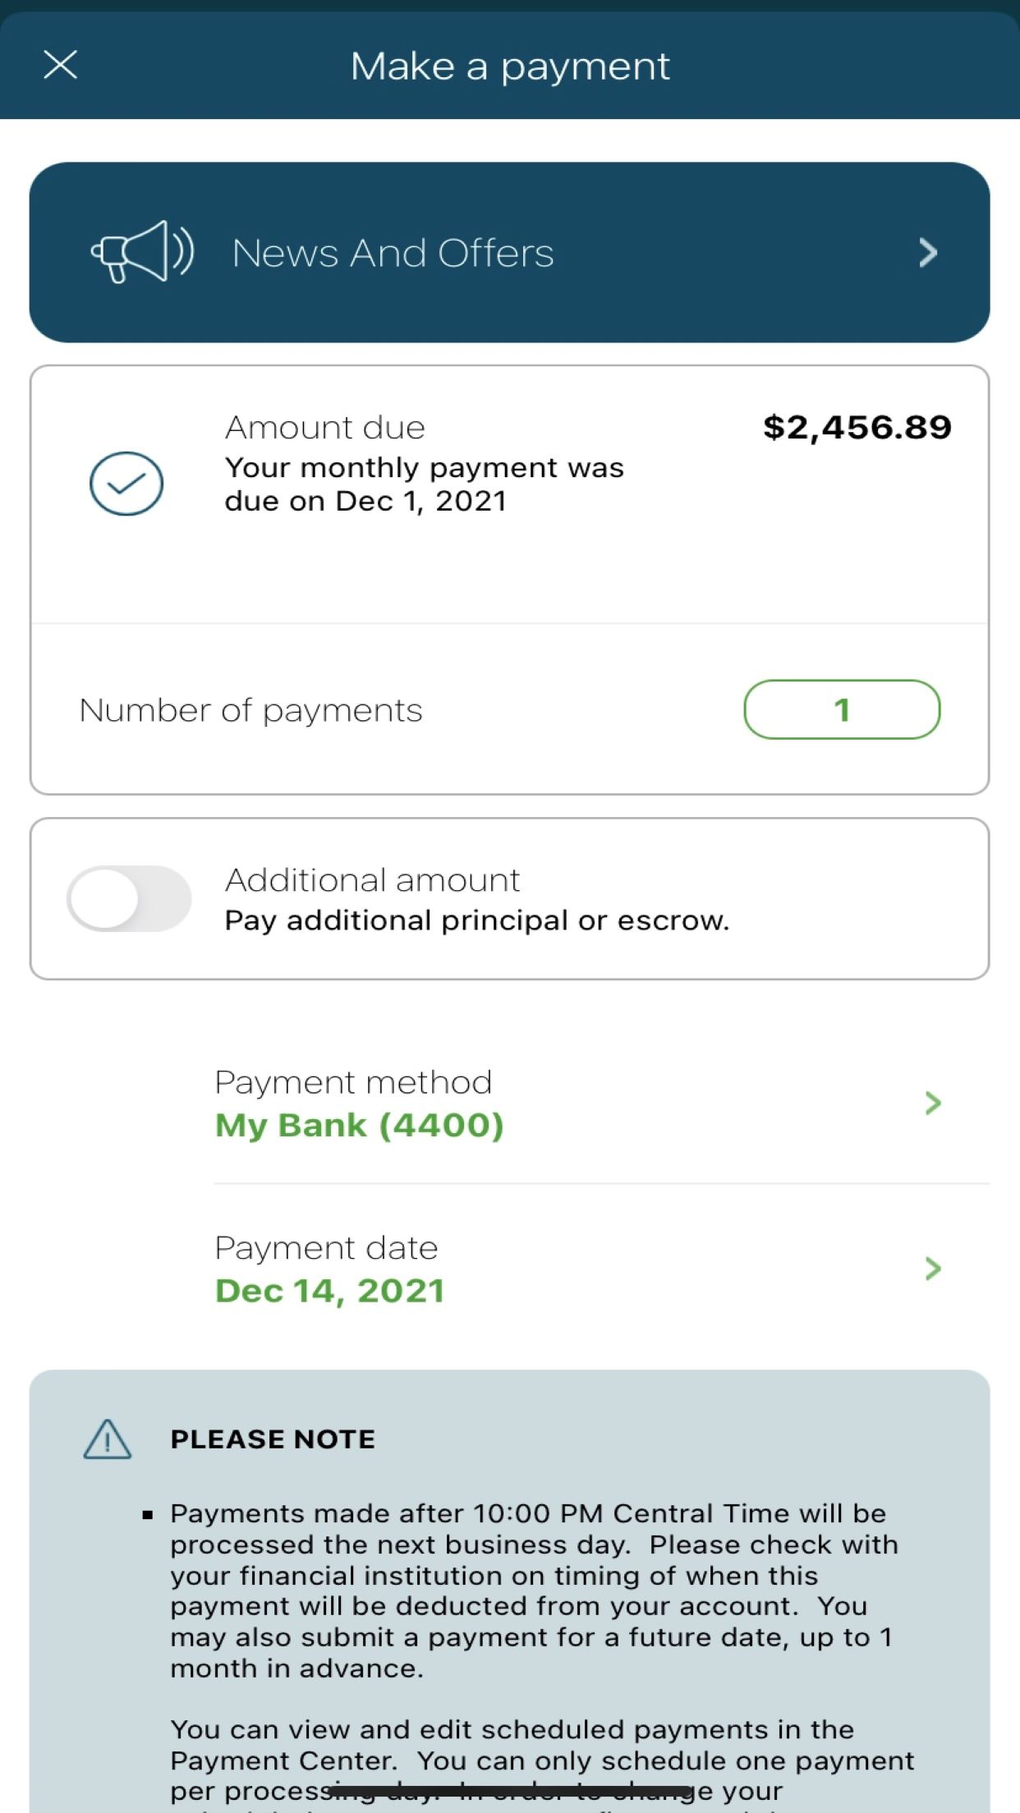Screen dimensions: 1020x1813
Task: Tap the Payment date label
Action: tap(326, 1248)
